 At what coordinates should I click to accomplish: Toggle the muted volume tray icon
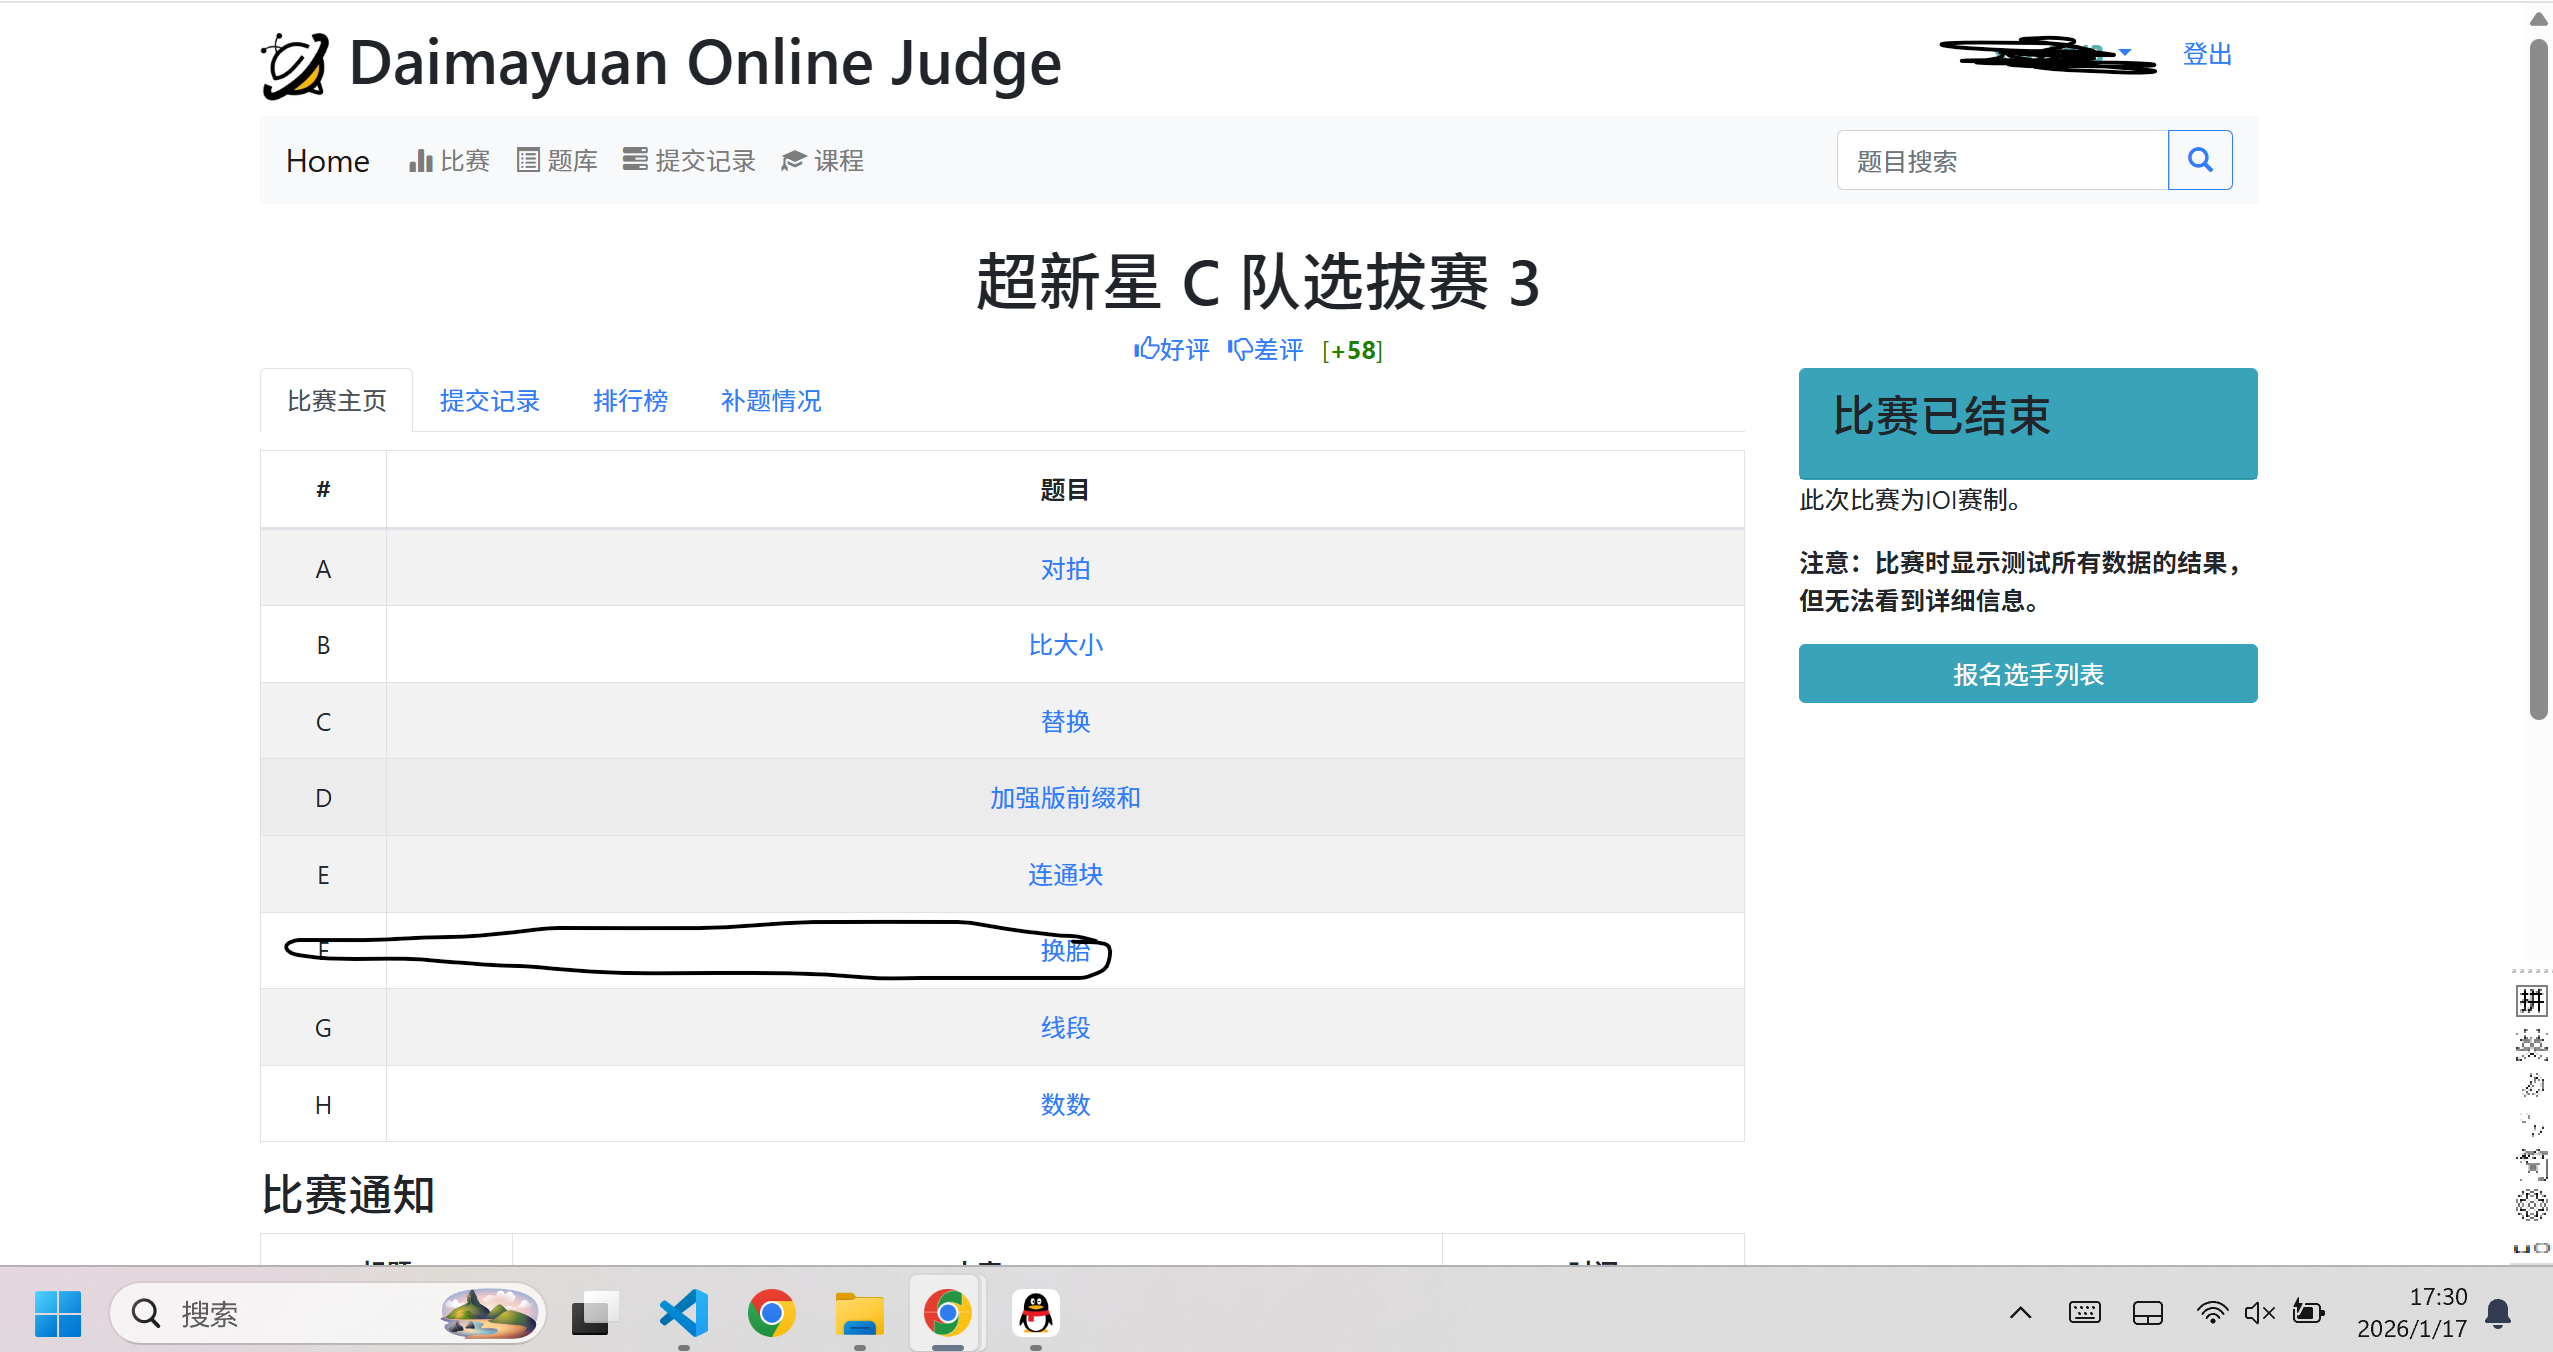(2259, 1313)
